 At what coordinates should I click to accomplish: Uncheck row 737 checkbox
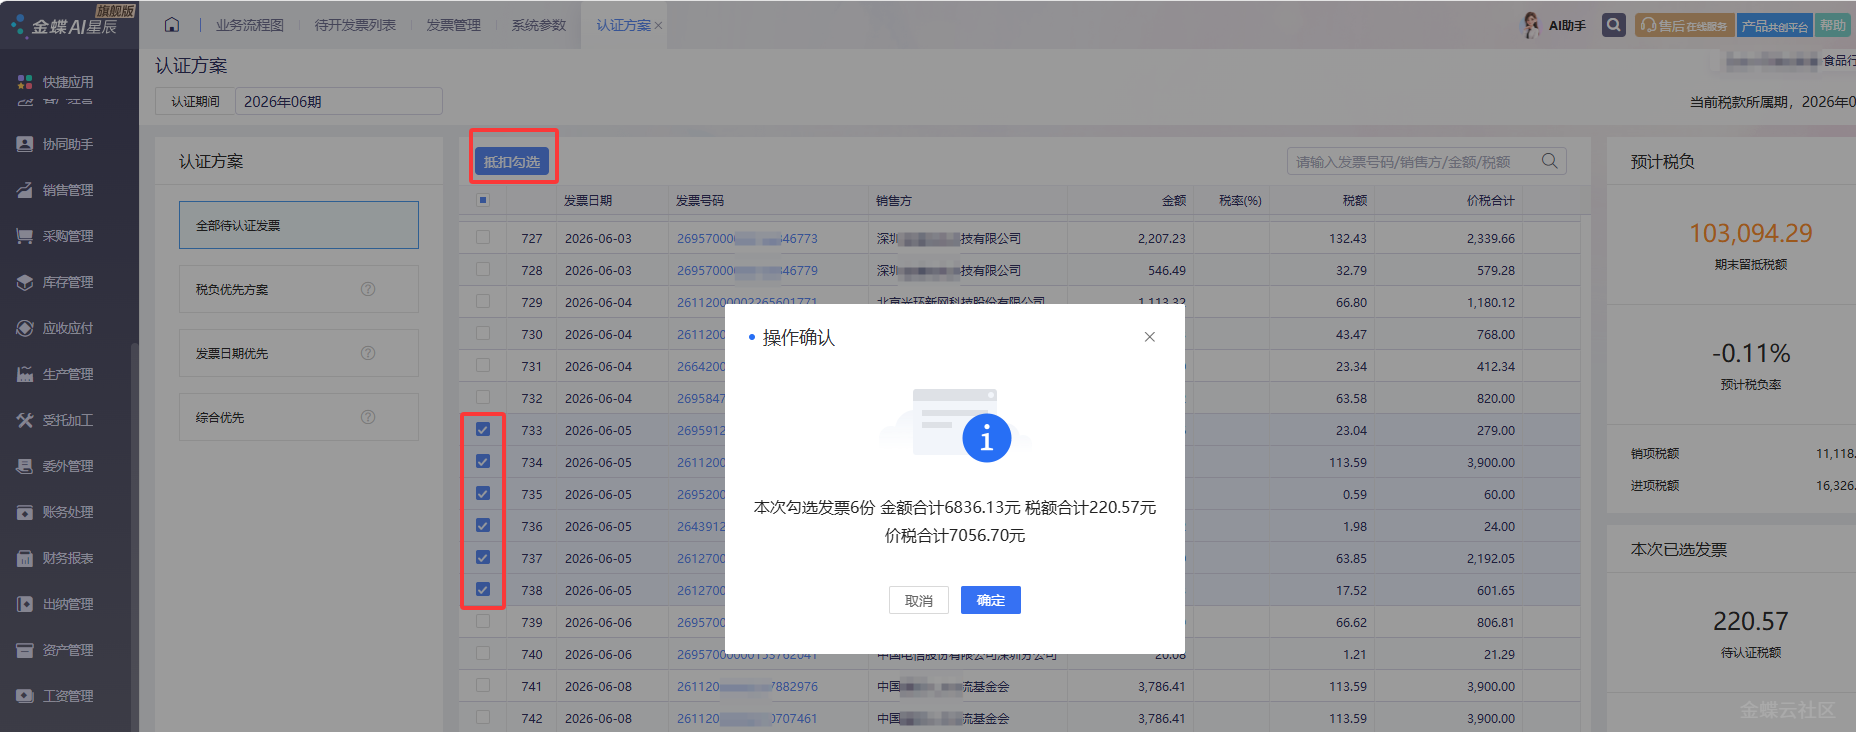click(483, 558)
